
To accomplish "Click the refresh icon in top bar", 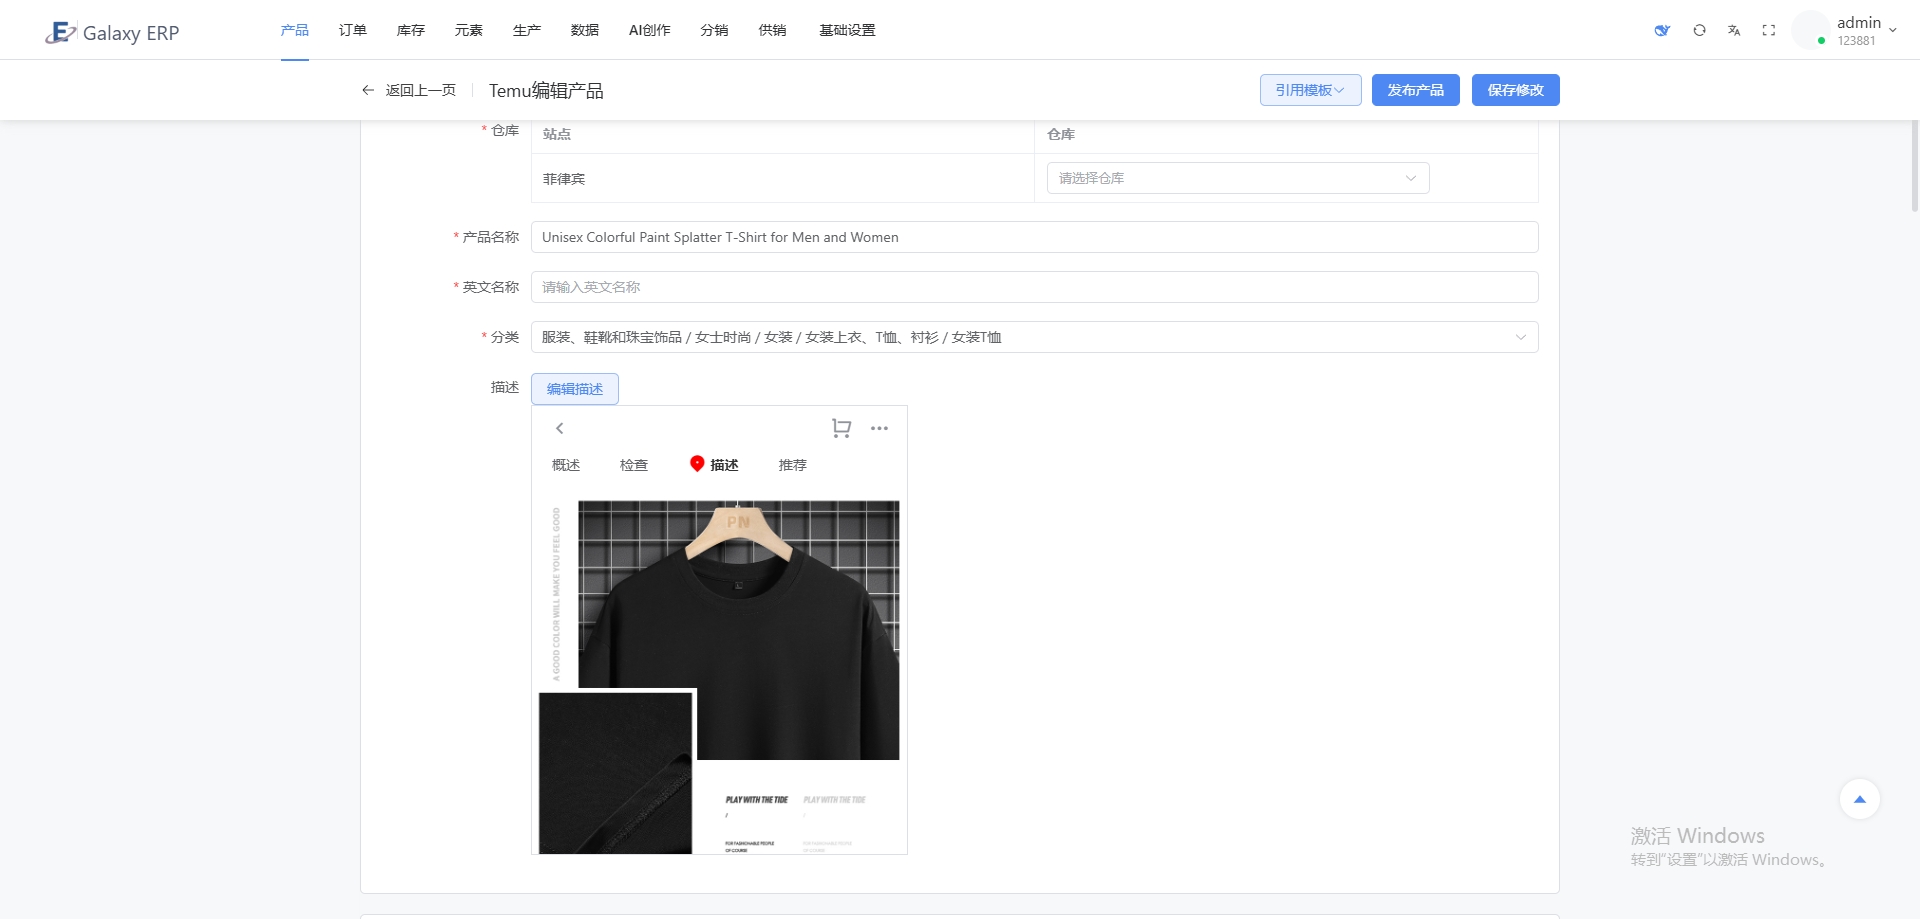I will 1699,31.
